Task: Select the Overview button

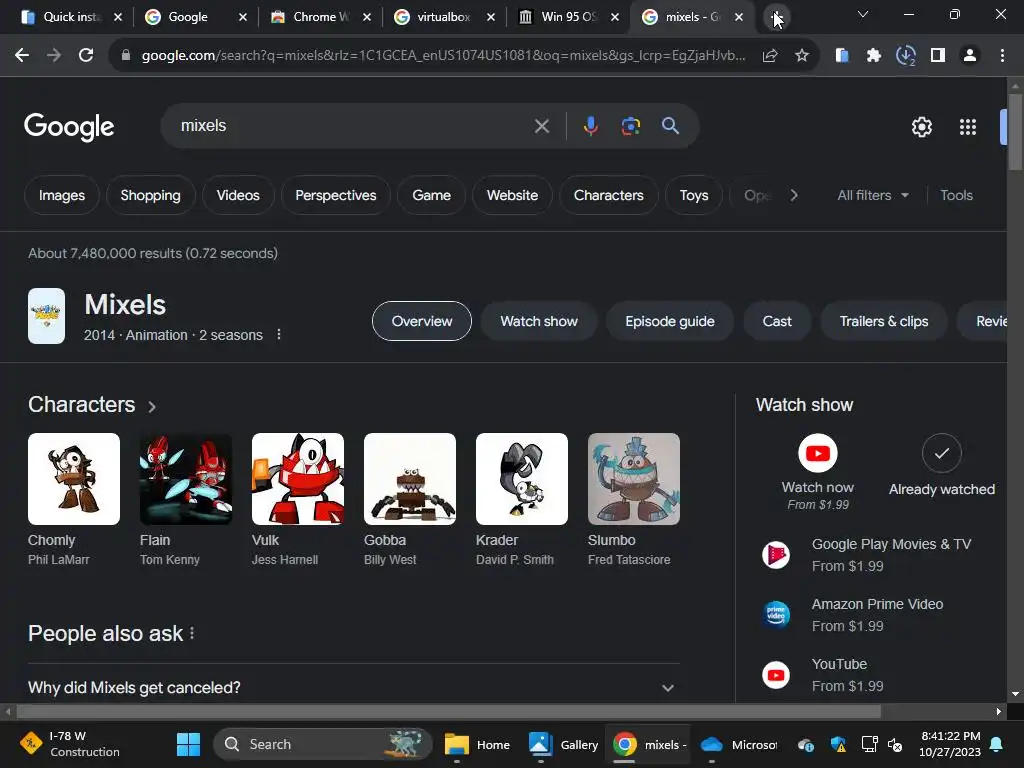Action: pyautogui.click(x=421, y=321)
